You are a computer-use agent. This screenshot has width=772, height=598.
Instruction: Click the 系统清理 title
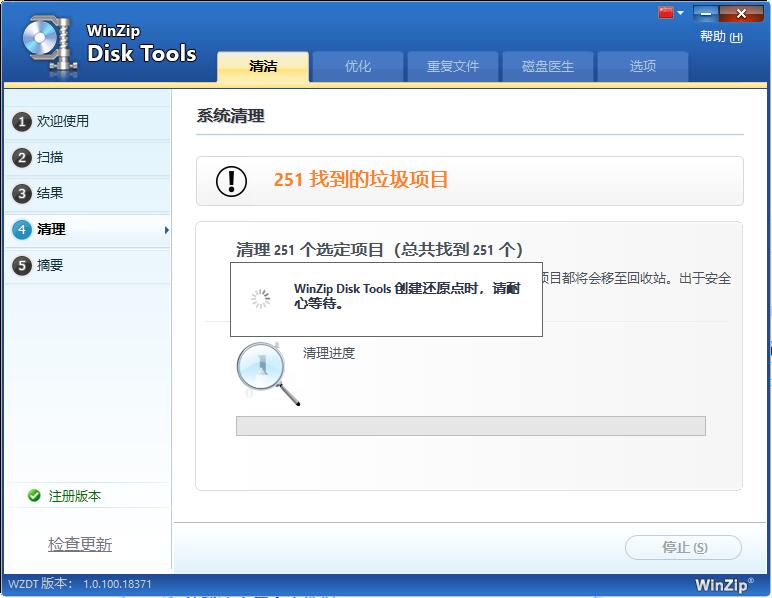pyautogui.click(x=230, y=116)
